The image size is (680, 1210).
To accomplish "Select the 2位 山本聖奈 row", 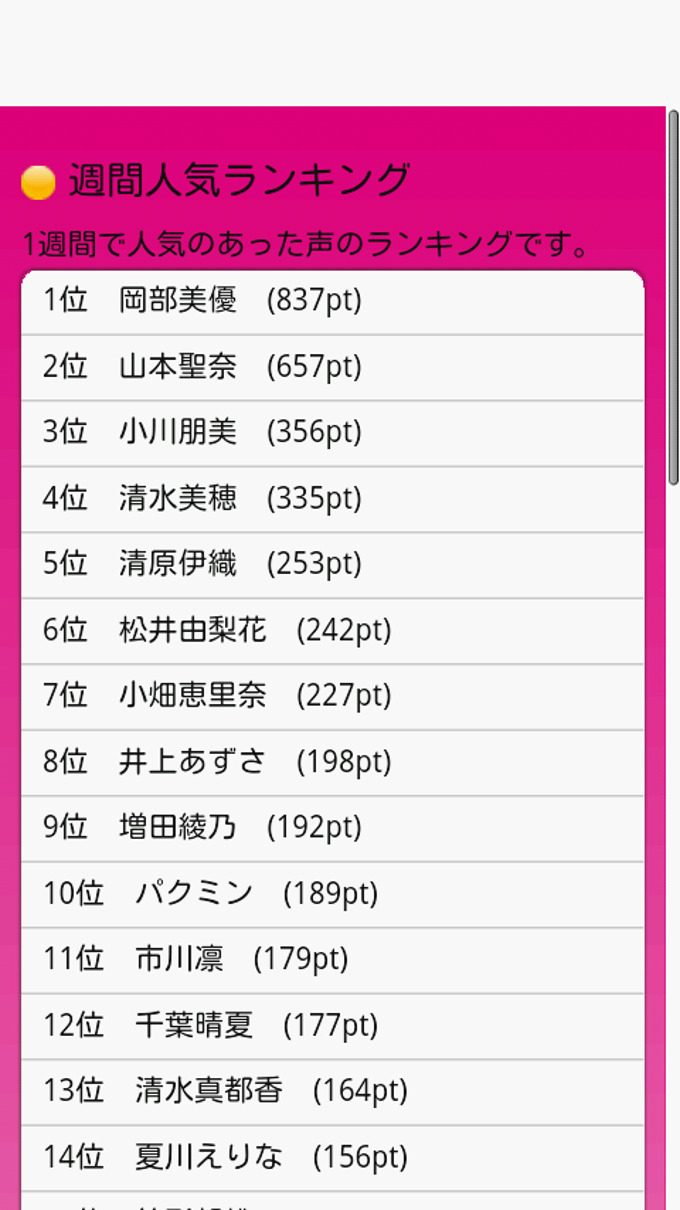I will tap(332, 368).
